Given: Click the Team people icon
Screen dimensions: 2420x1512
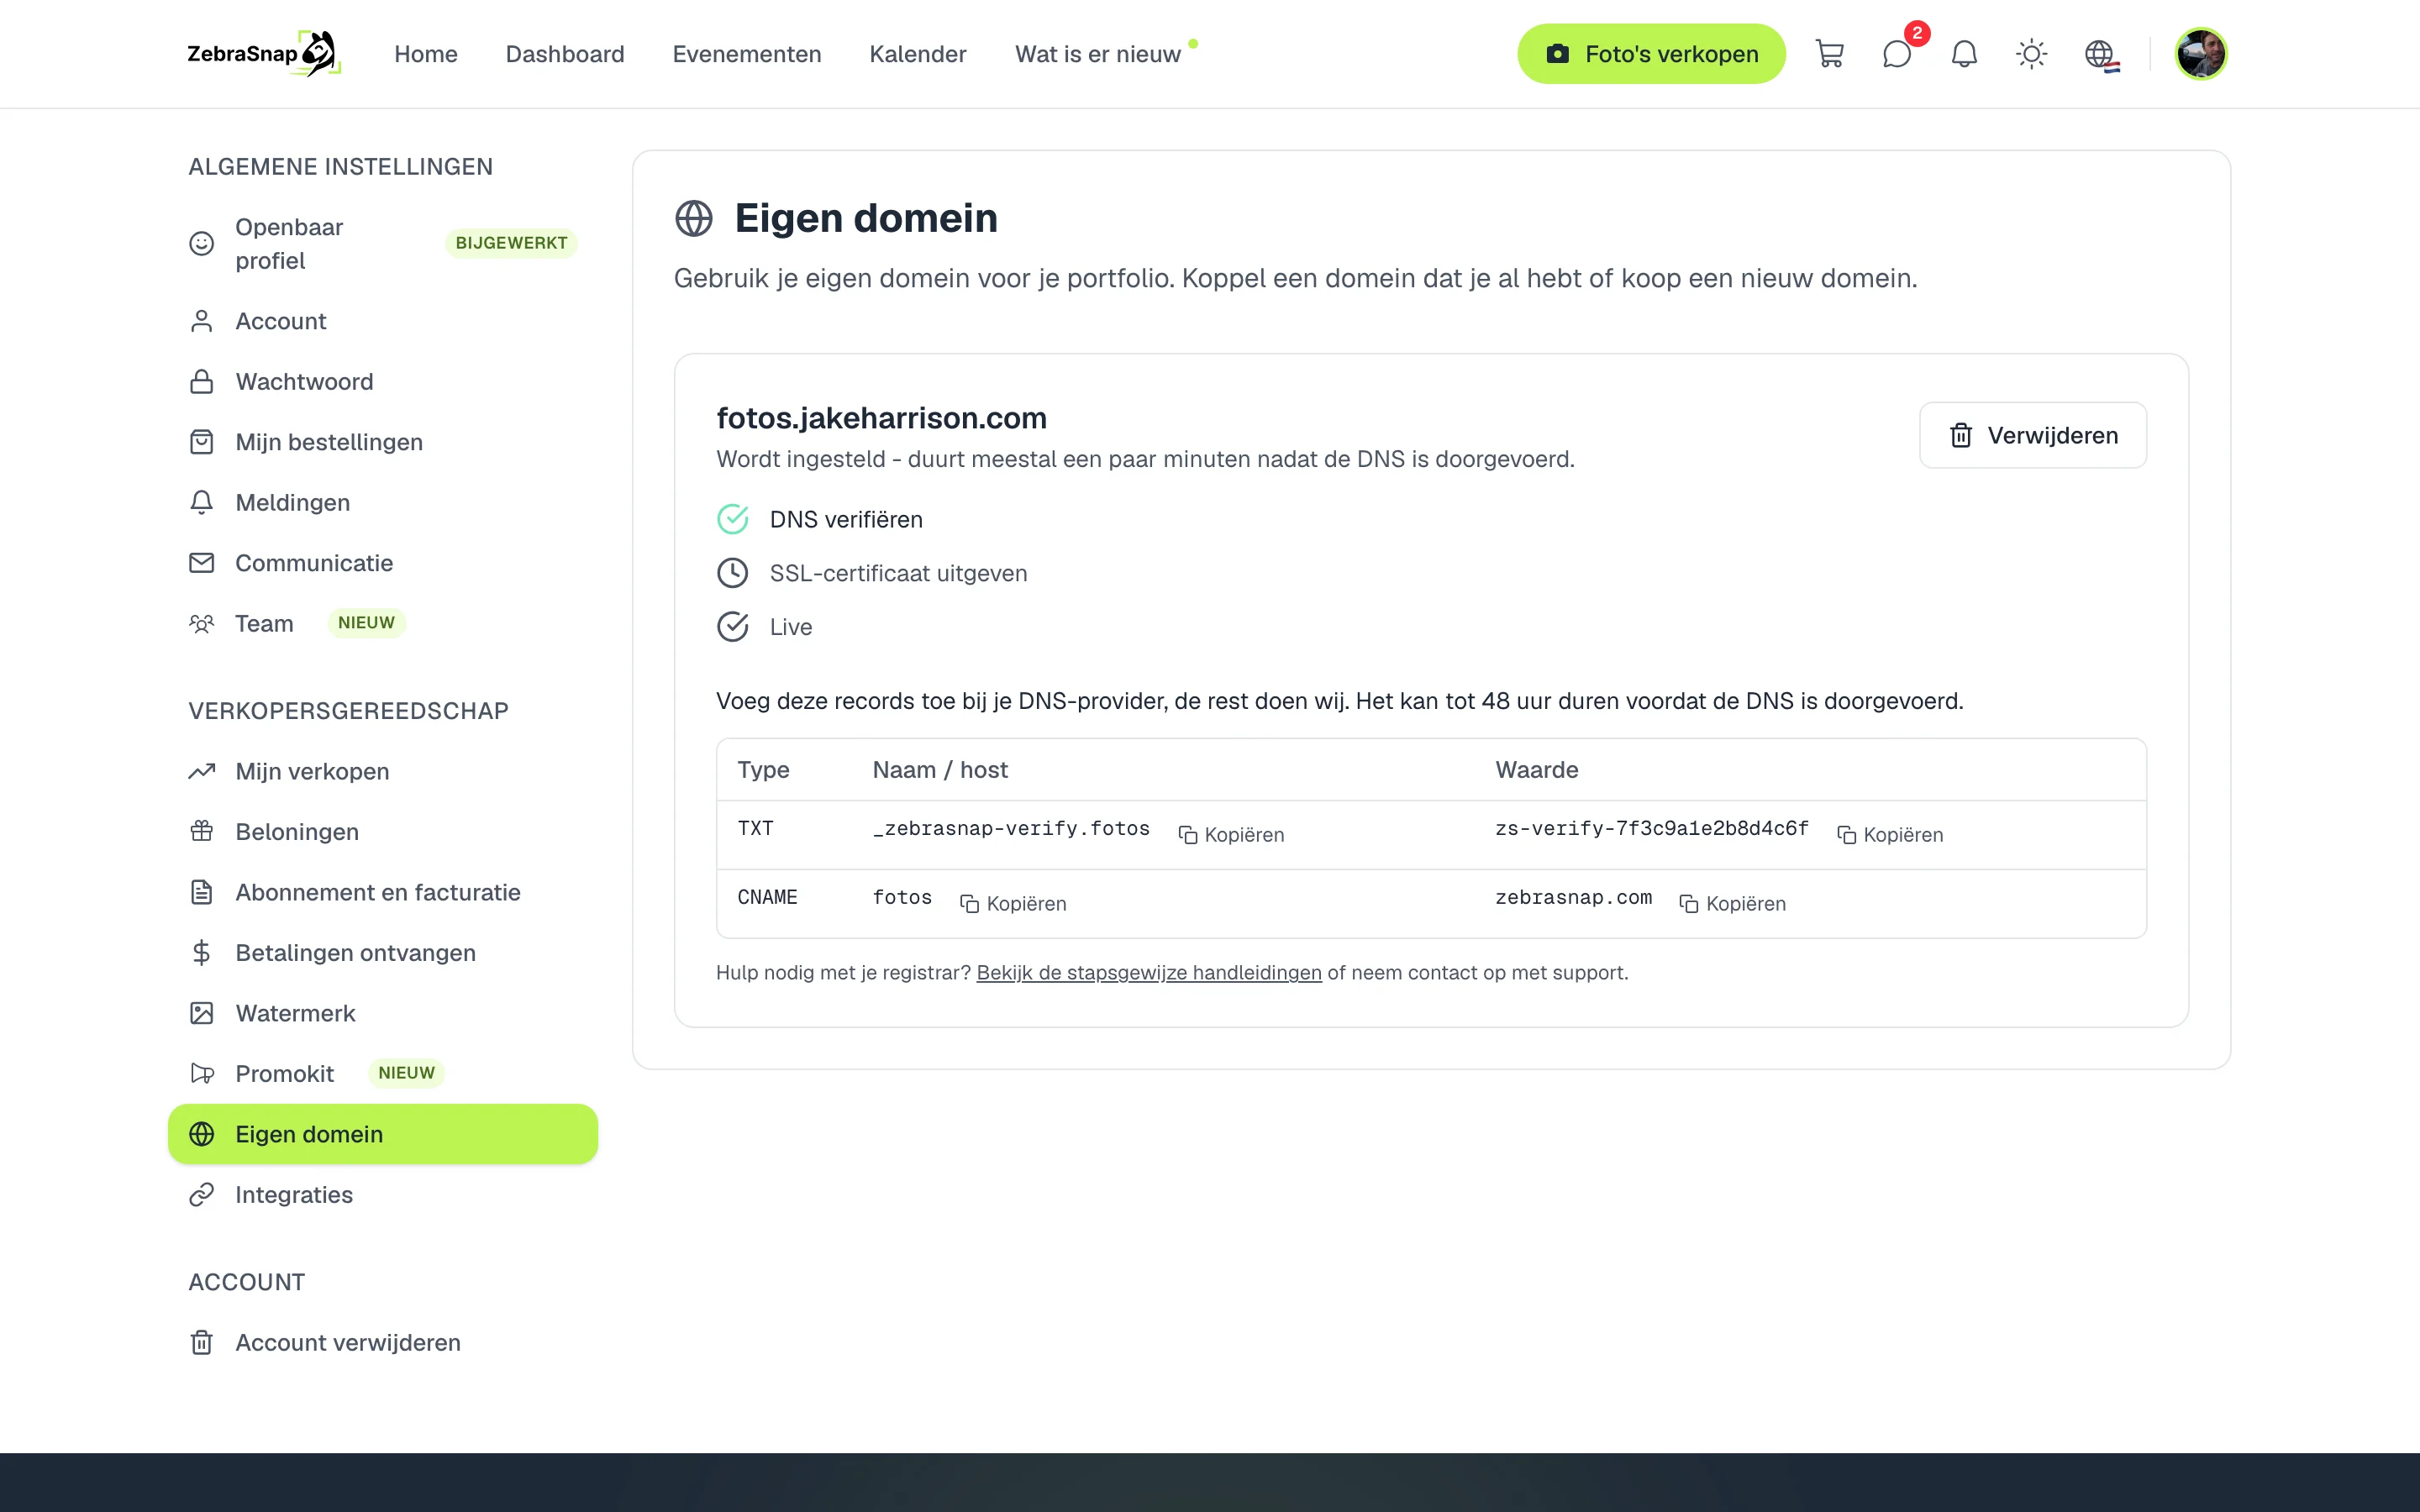Looking at the screenshot, I should click(x=202, y=624).
